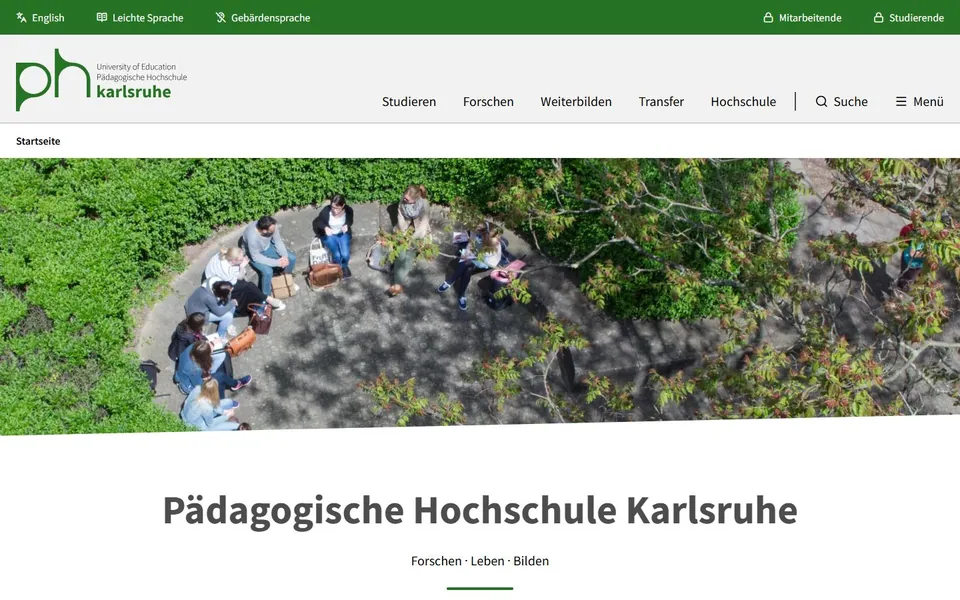Click the lock icon beside Mitarbeitende
This screenshot has height=600, width=960.
(768, 17)
